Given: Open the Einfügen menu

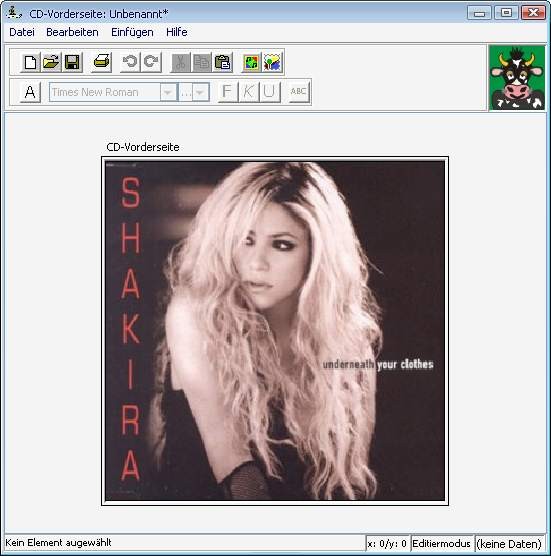Looking at the screenshot, I should [132, 32].
